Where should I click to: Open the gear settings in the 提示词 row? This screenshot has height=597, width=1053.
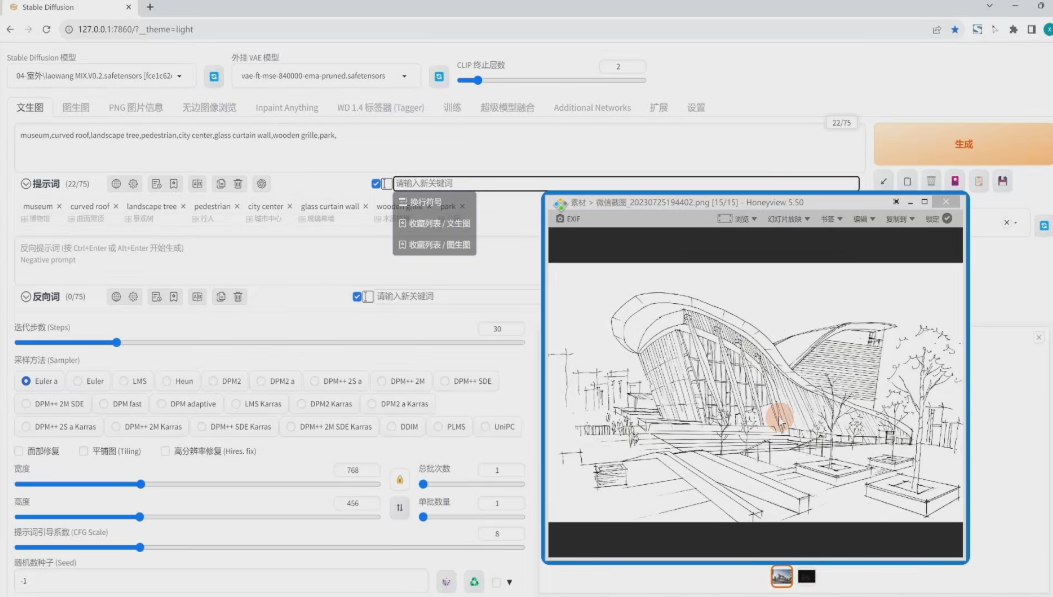pos(133,183)
